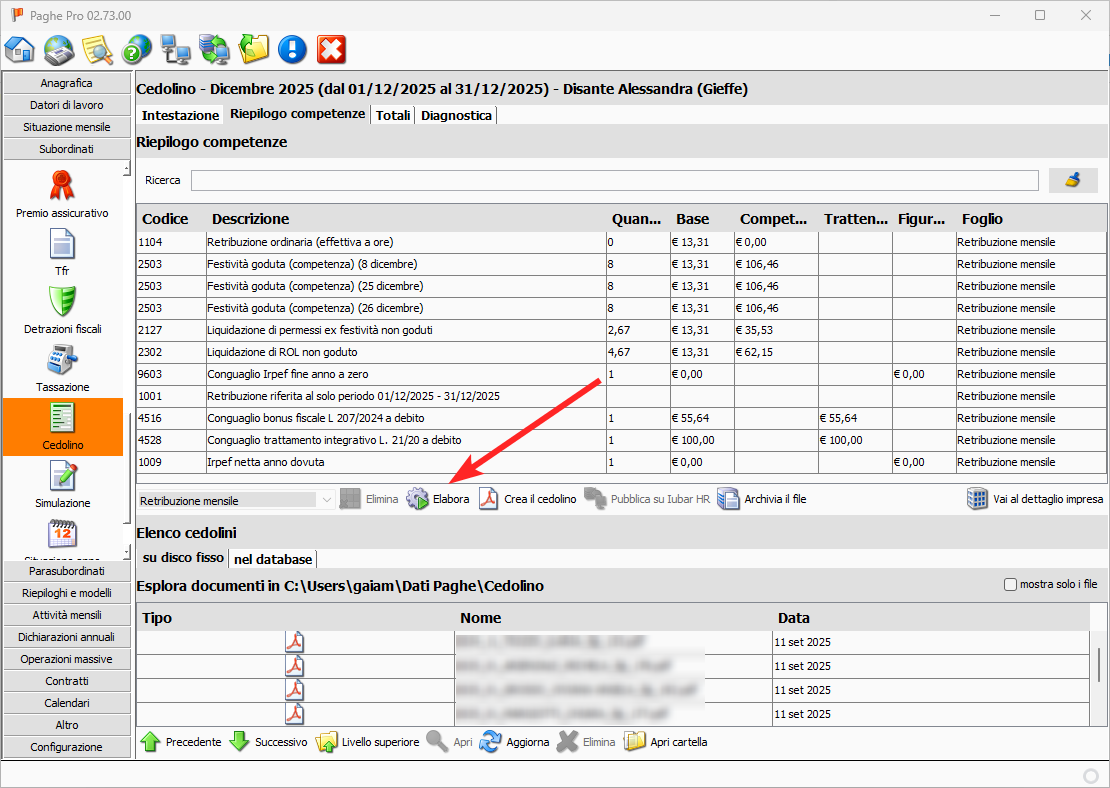Click the red X close icon in toolbar
Screen dimensions: 1110x788
331,49
